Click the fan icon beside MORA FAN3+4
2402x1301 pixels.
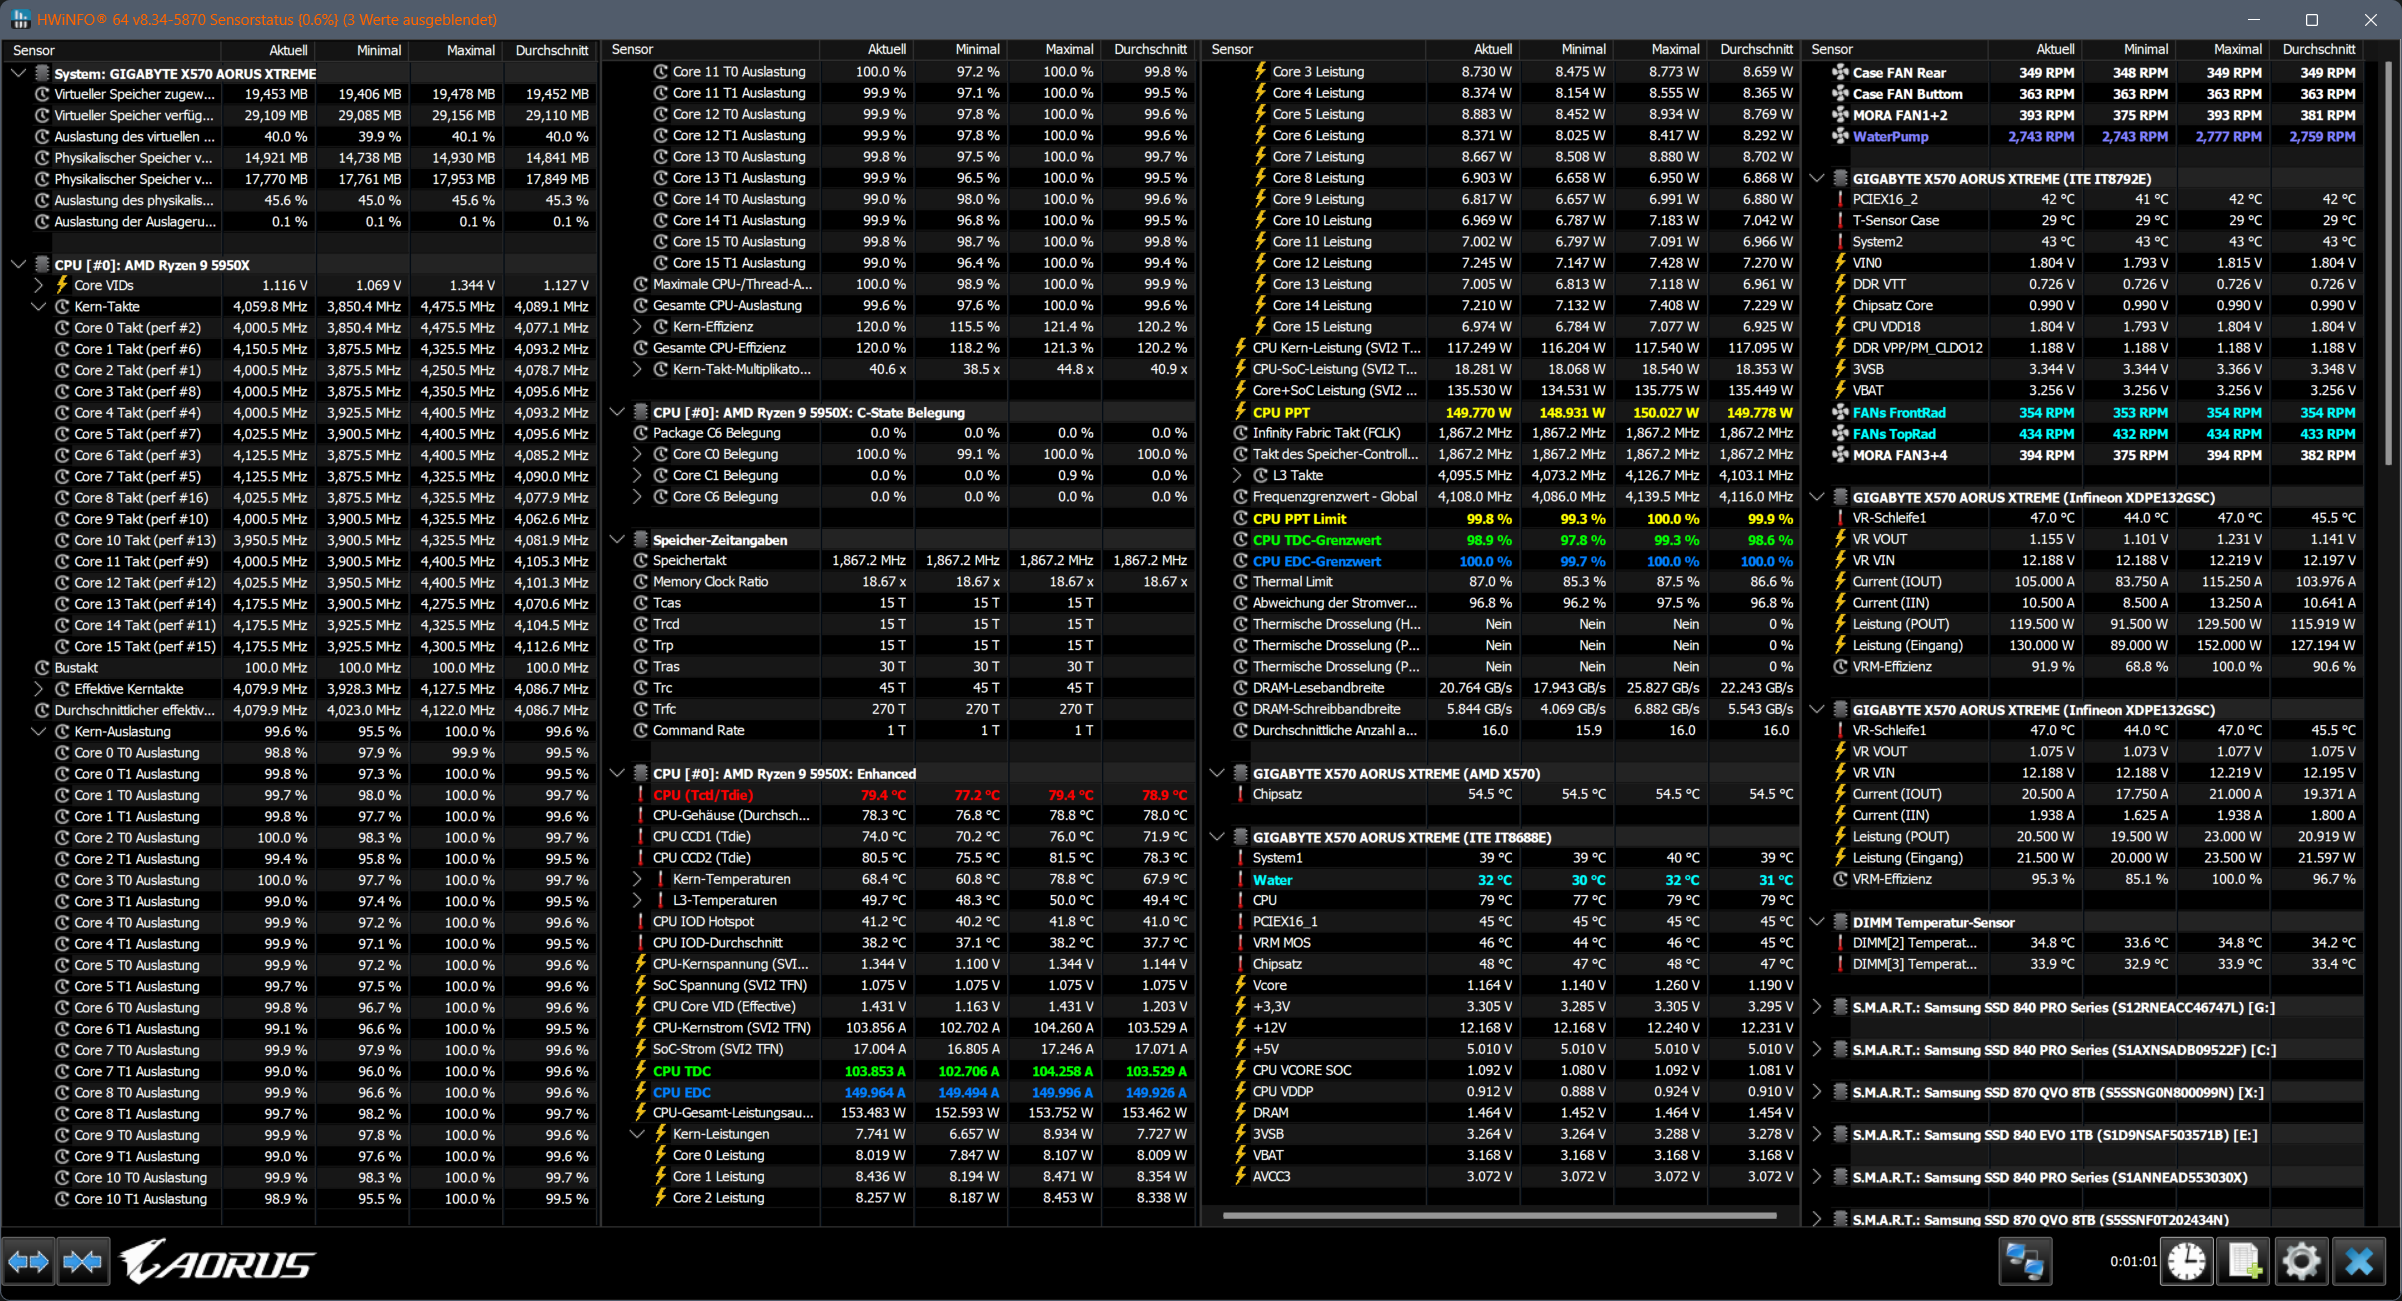(1840, 455)
